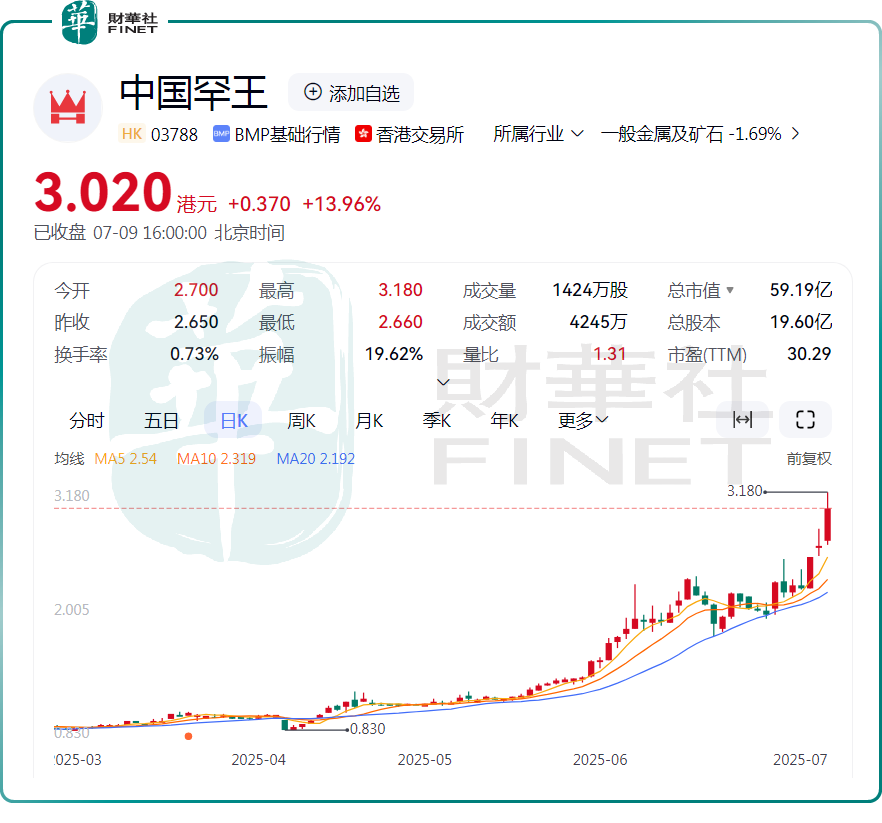This screenshot has height=823, width=882.
Task: Open the 总市值 dropdown triangle
Action: pos(730,290)
